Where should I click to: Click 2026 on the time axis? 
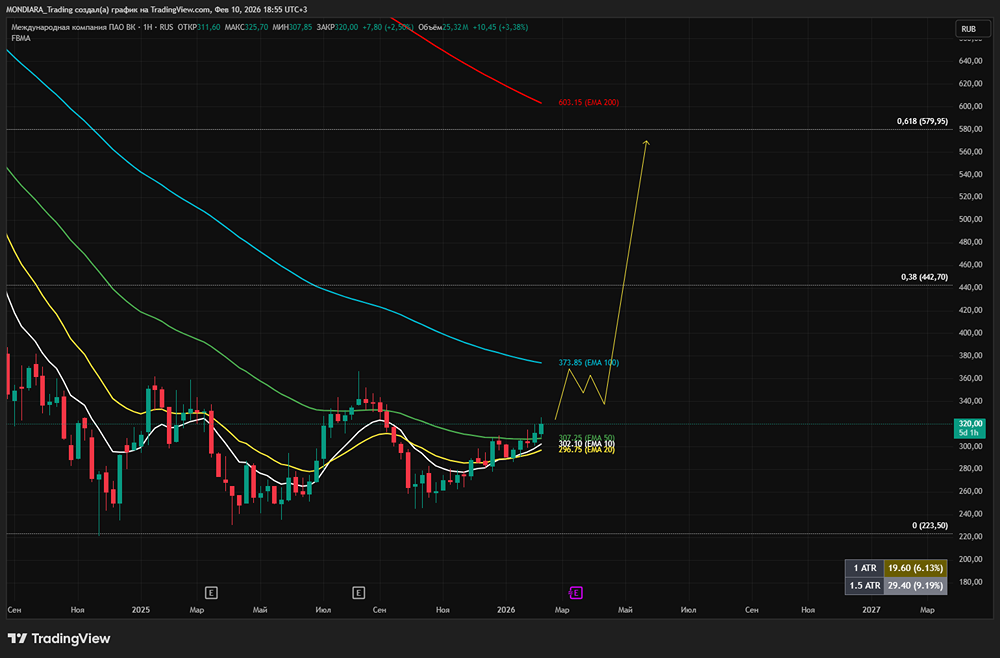[x=506, y=610]
